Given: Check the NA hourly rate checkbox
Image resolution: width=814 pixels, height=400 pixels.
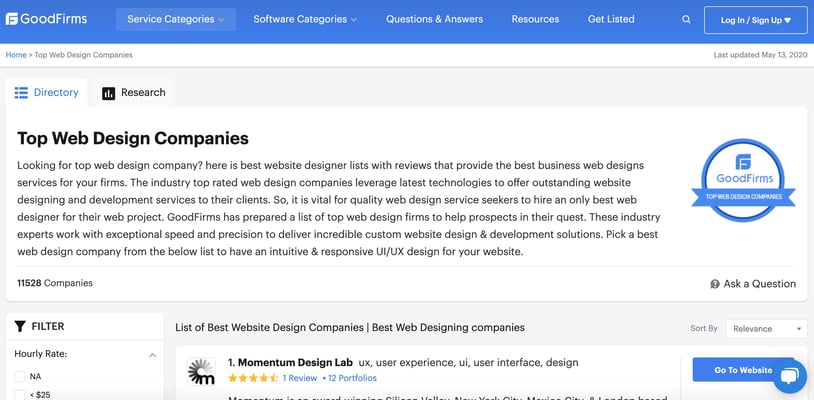Looking at the screenshot, I should tap(20, 376).
